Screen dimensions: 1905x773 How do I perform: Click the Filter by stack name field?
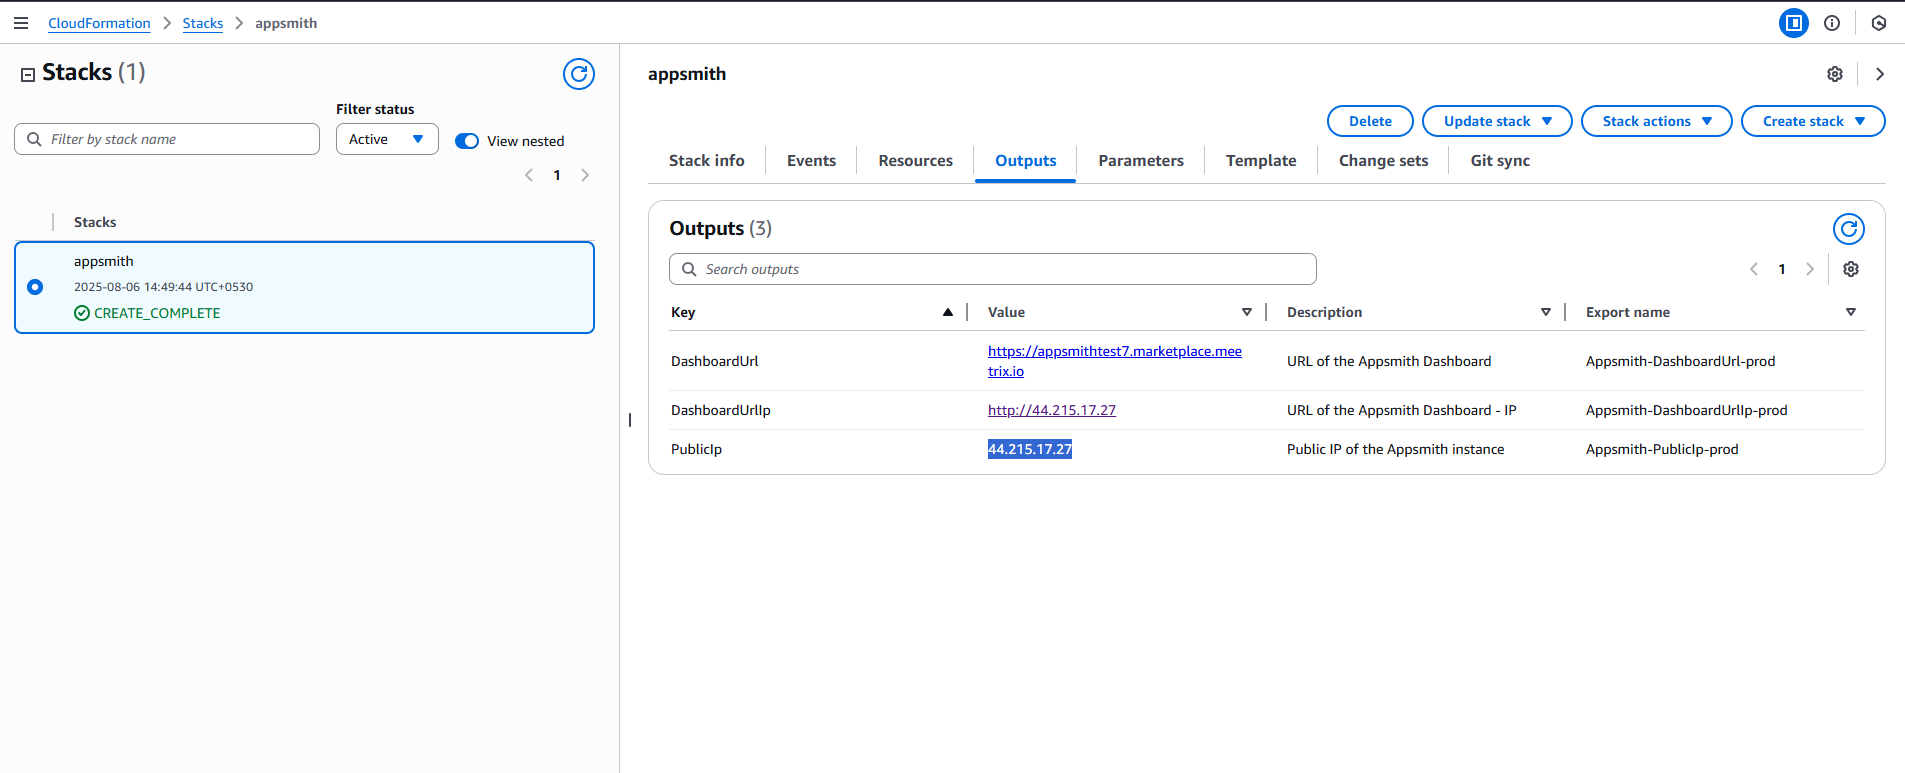(x=167, y=139)
